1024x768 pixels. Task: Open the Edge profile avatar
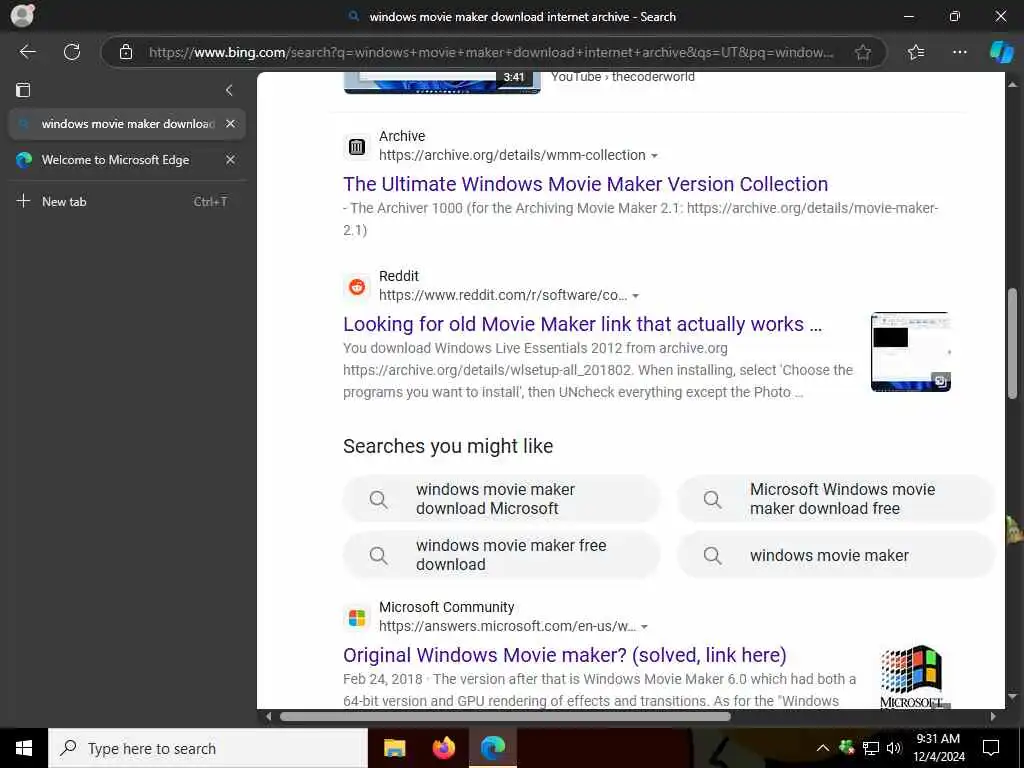tap(22, 15)
